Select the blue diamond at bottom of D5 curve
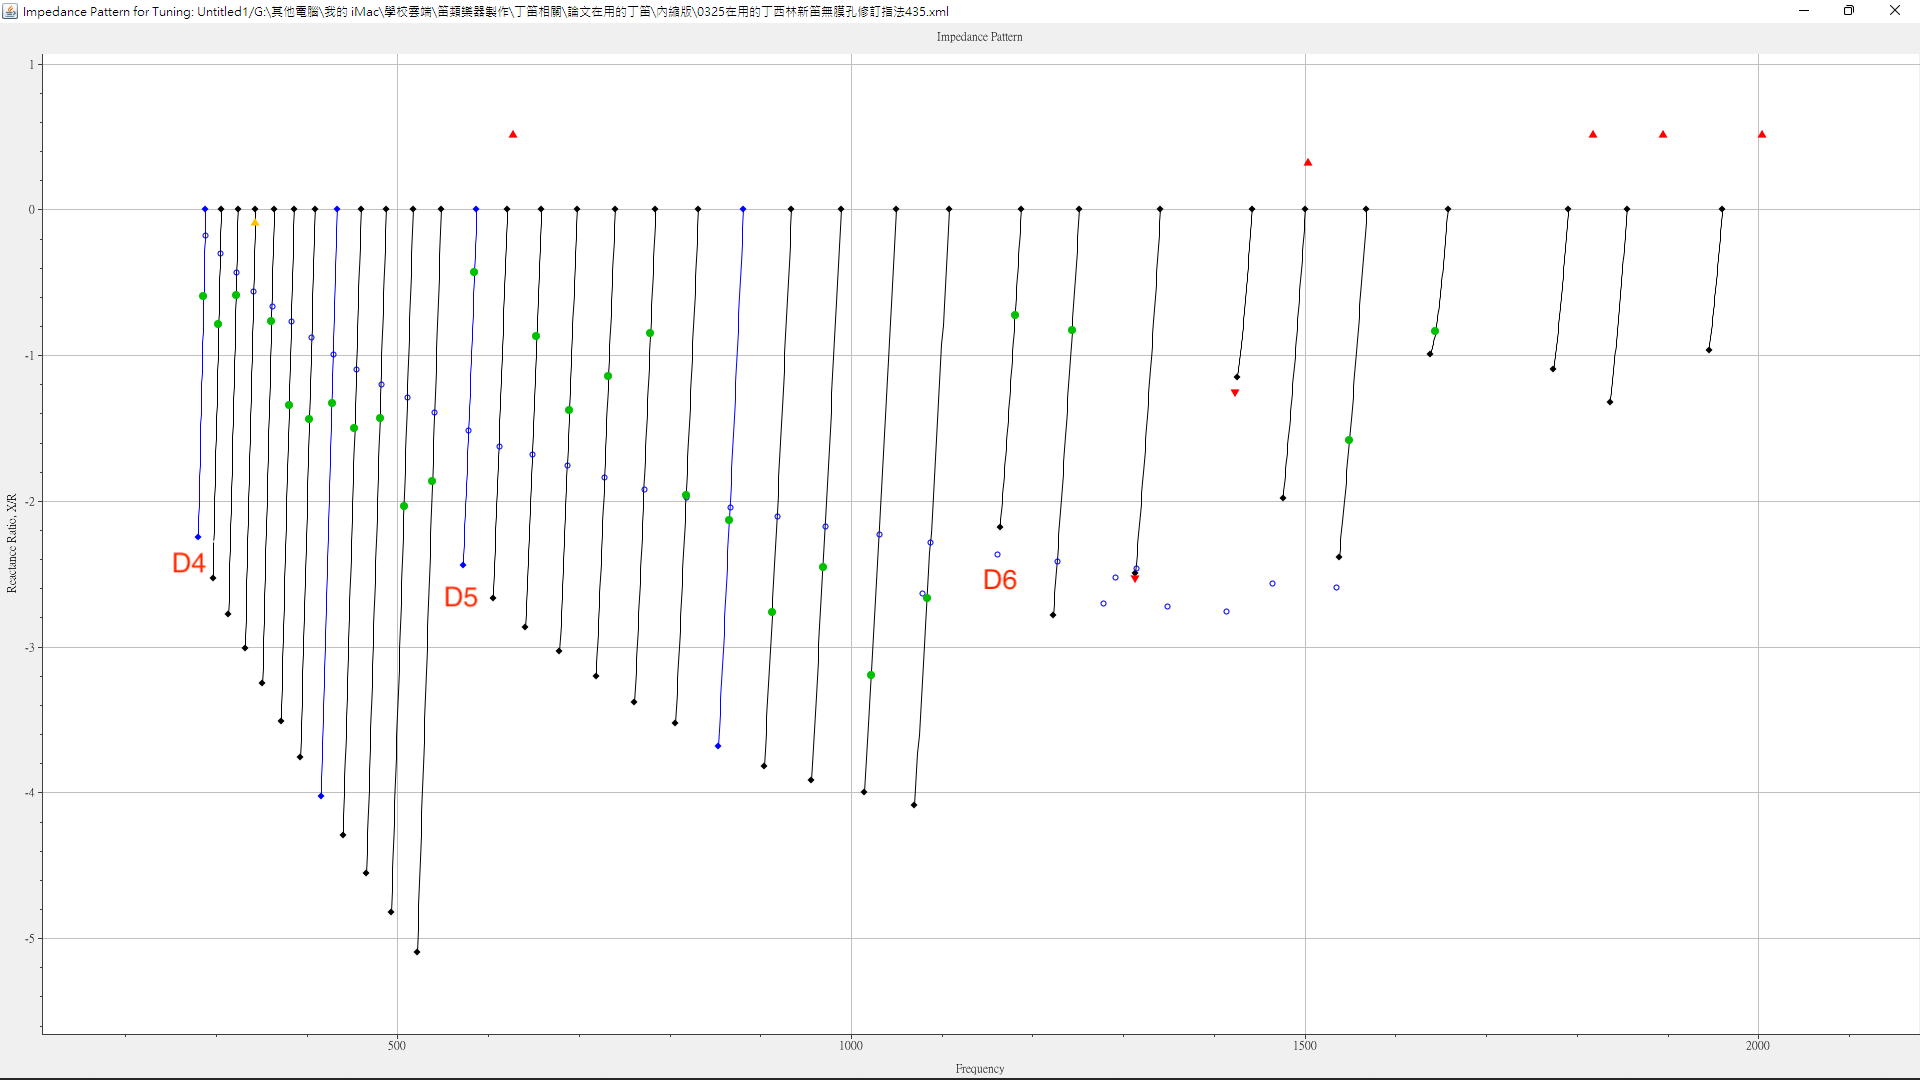Screen dimensions: 1920x1080 click(462, 564)
